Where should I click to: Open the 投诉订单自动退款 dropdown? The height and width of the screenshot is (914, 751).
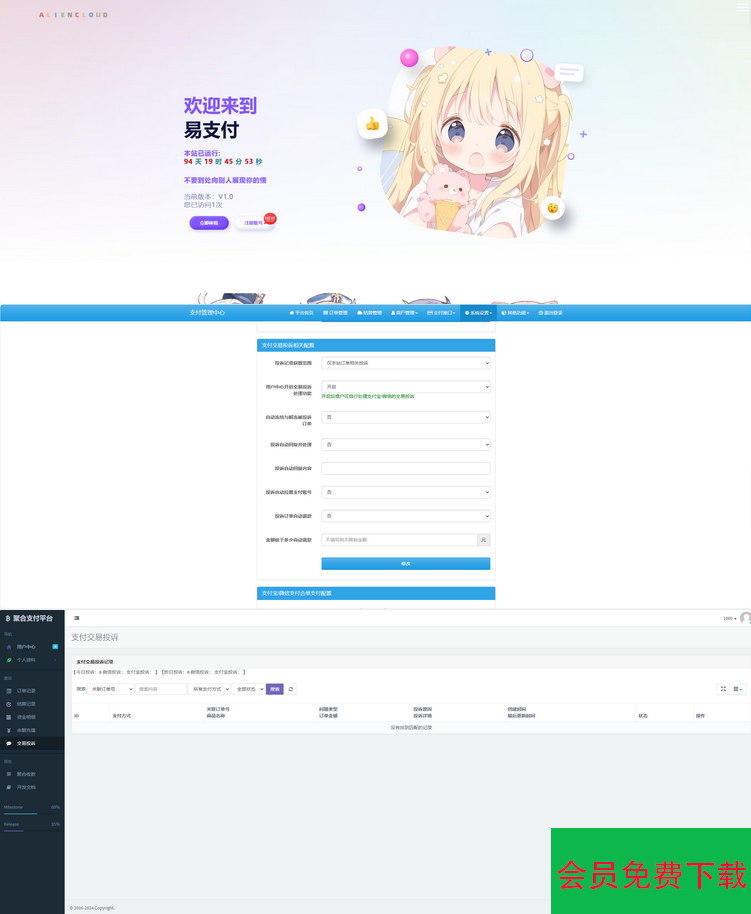pyautogui.click(x=406, y=516)
